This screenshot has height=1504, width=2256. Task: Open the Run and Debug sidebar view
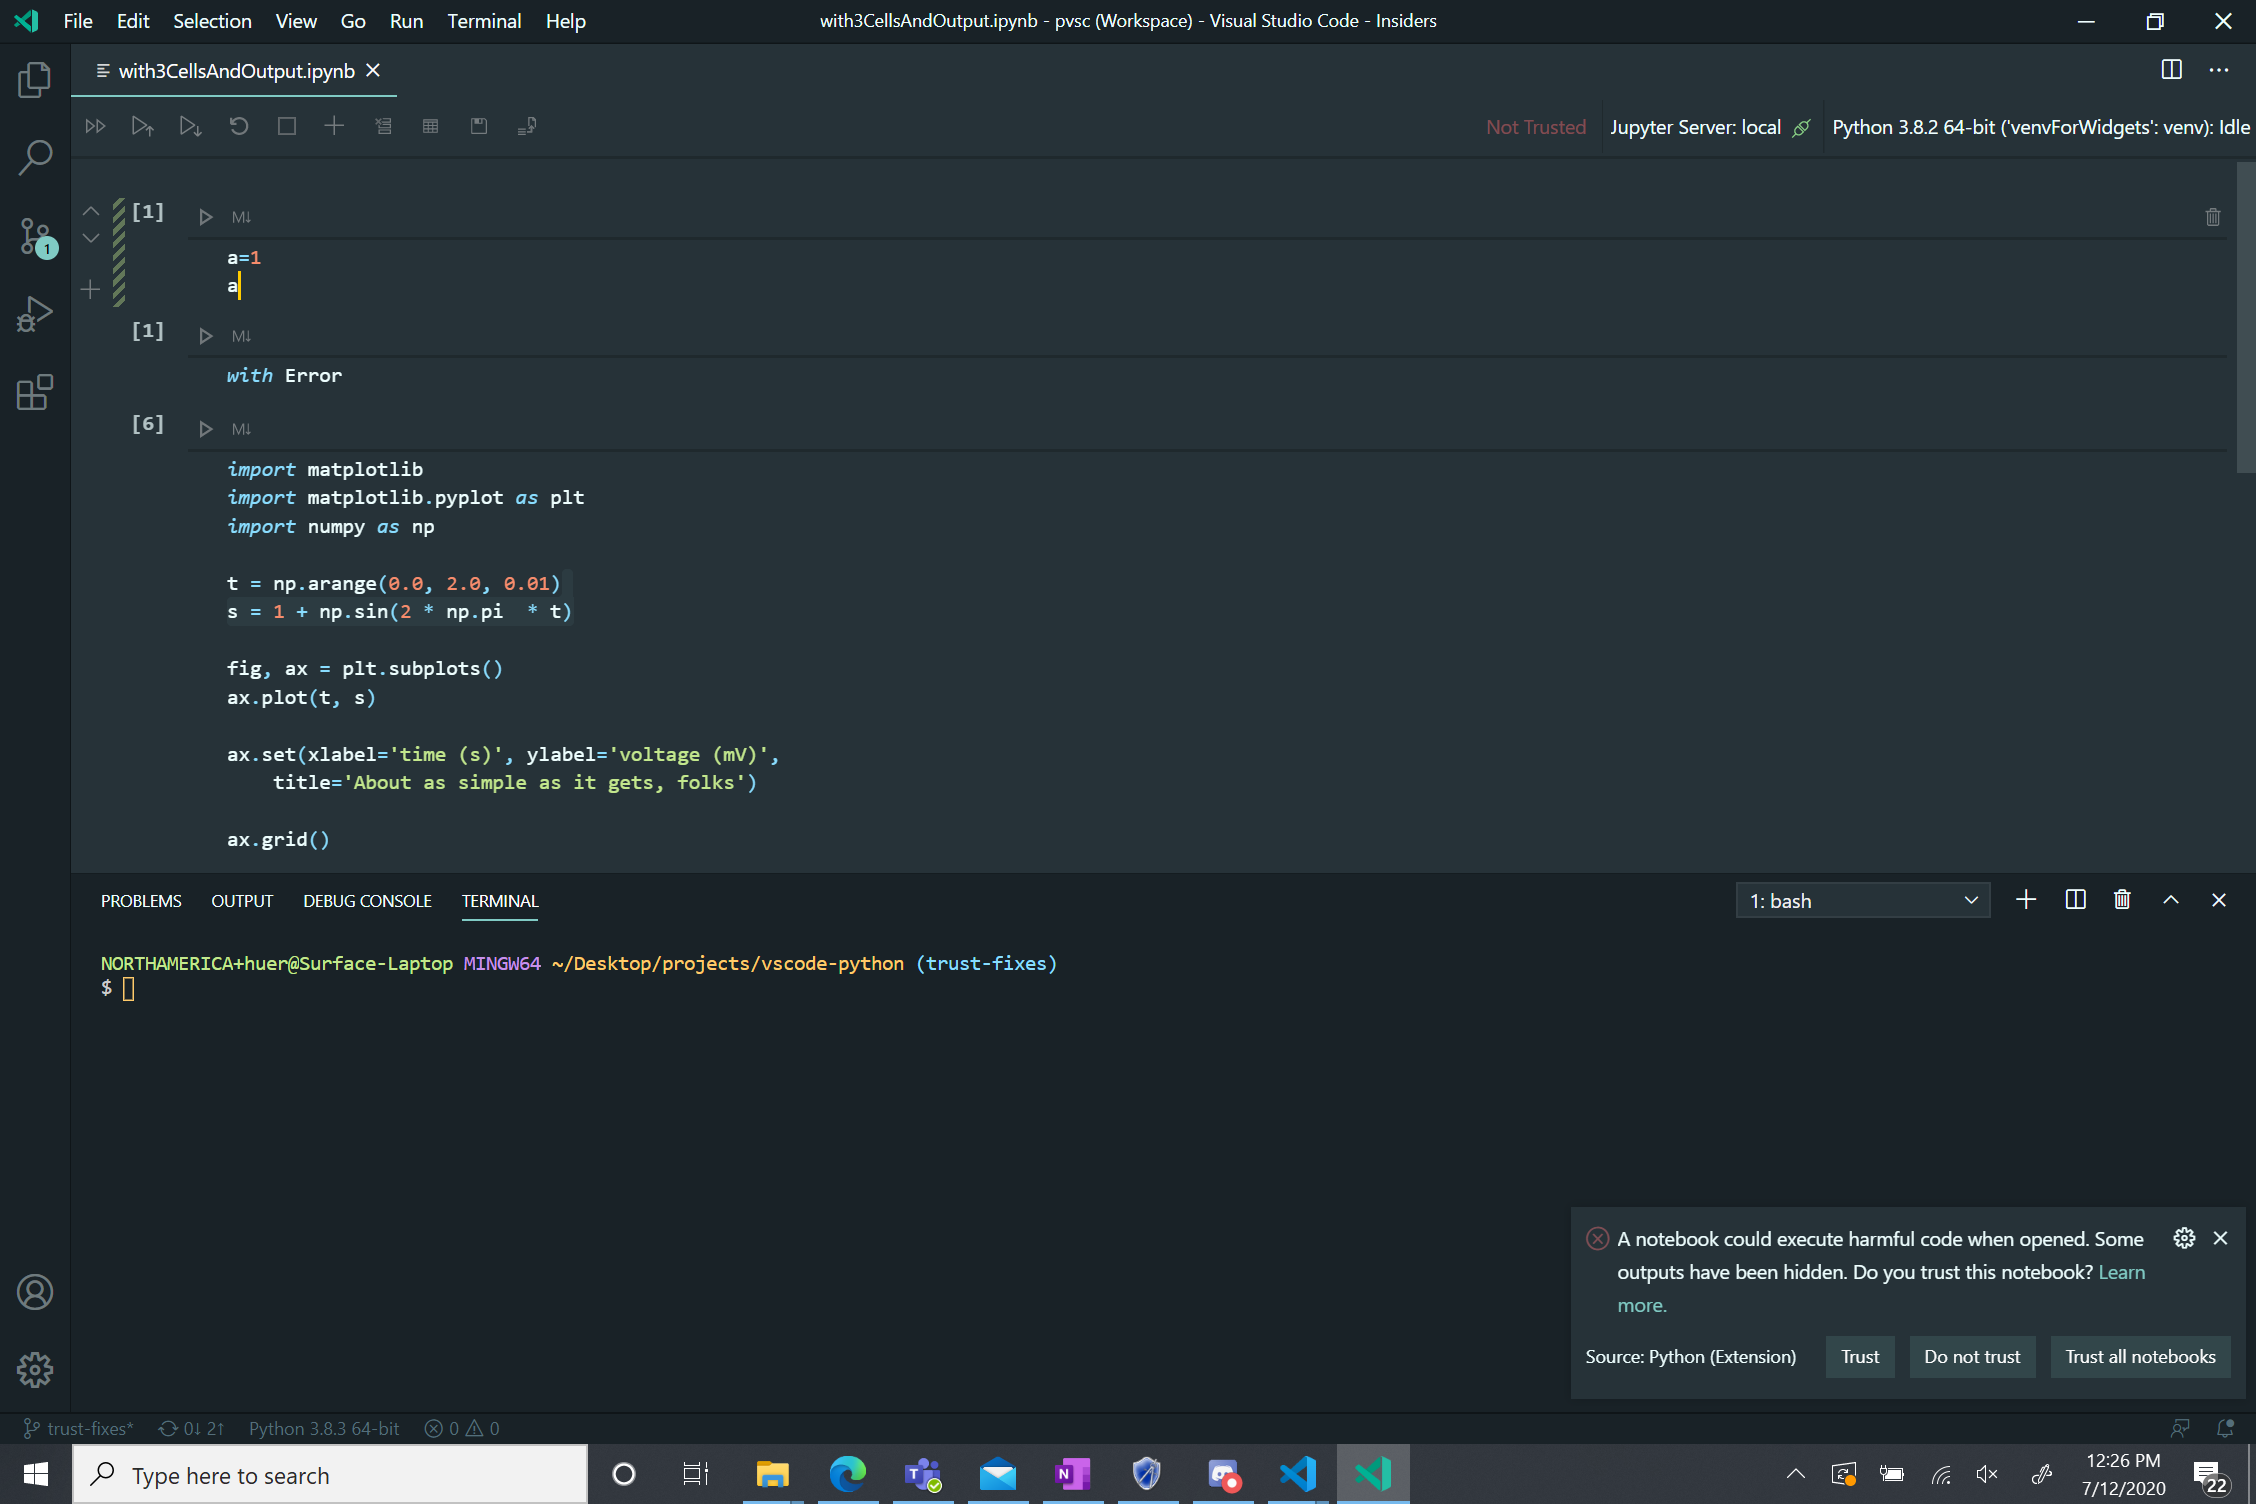[34, 313]
